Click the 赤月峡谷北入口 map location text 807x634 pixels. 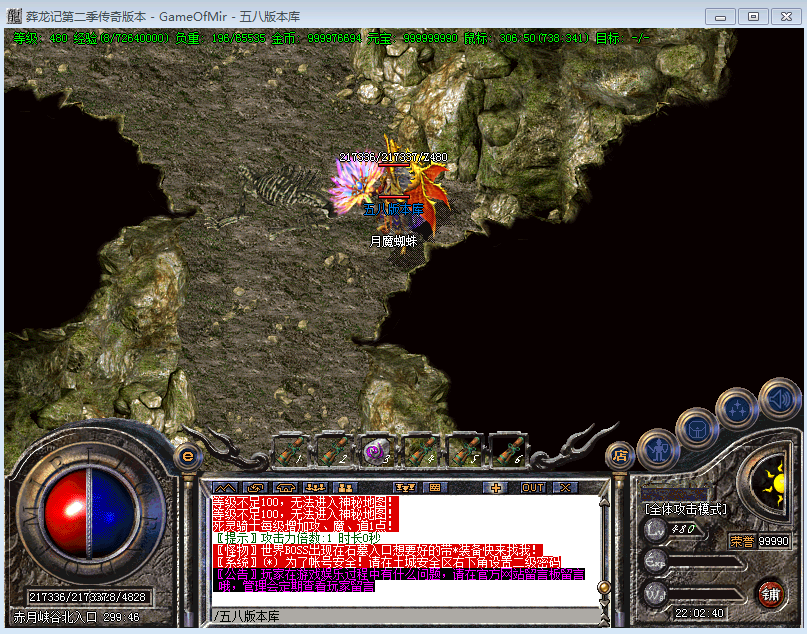[x=55, y=617]
